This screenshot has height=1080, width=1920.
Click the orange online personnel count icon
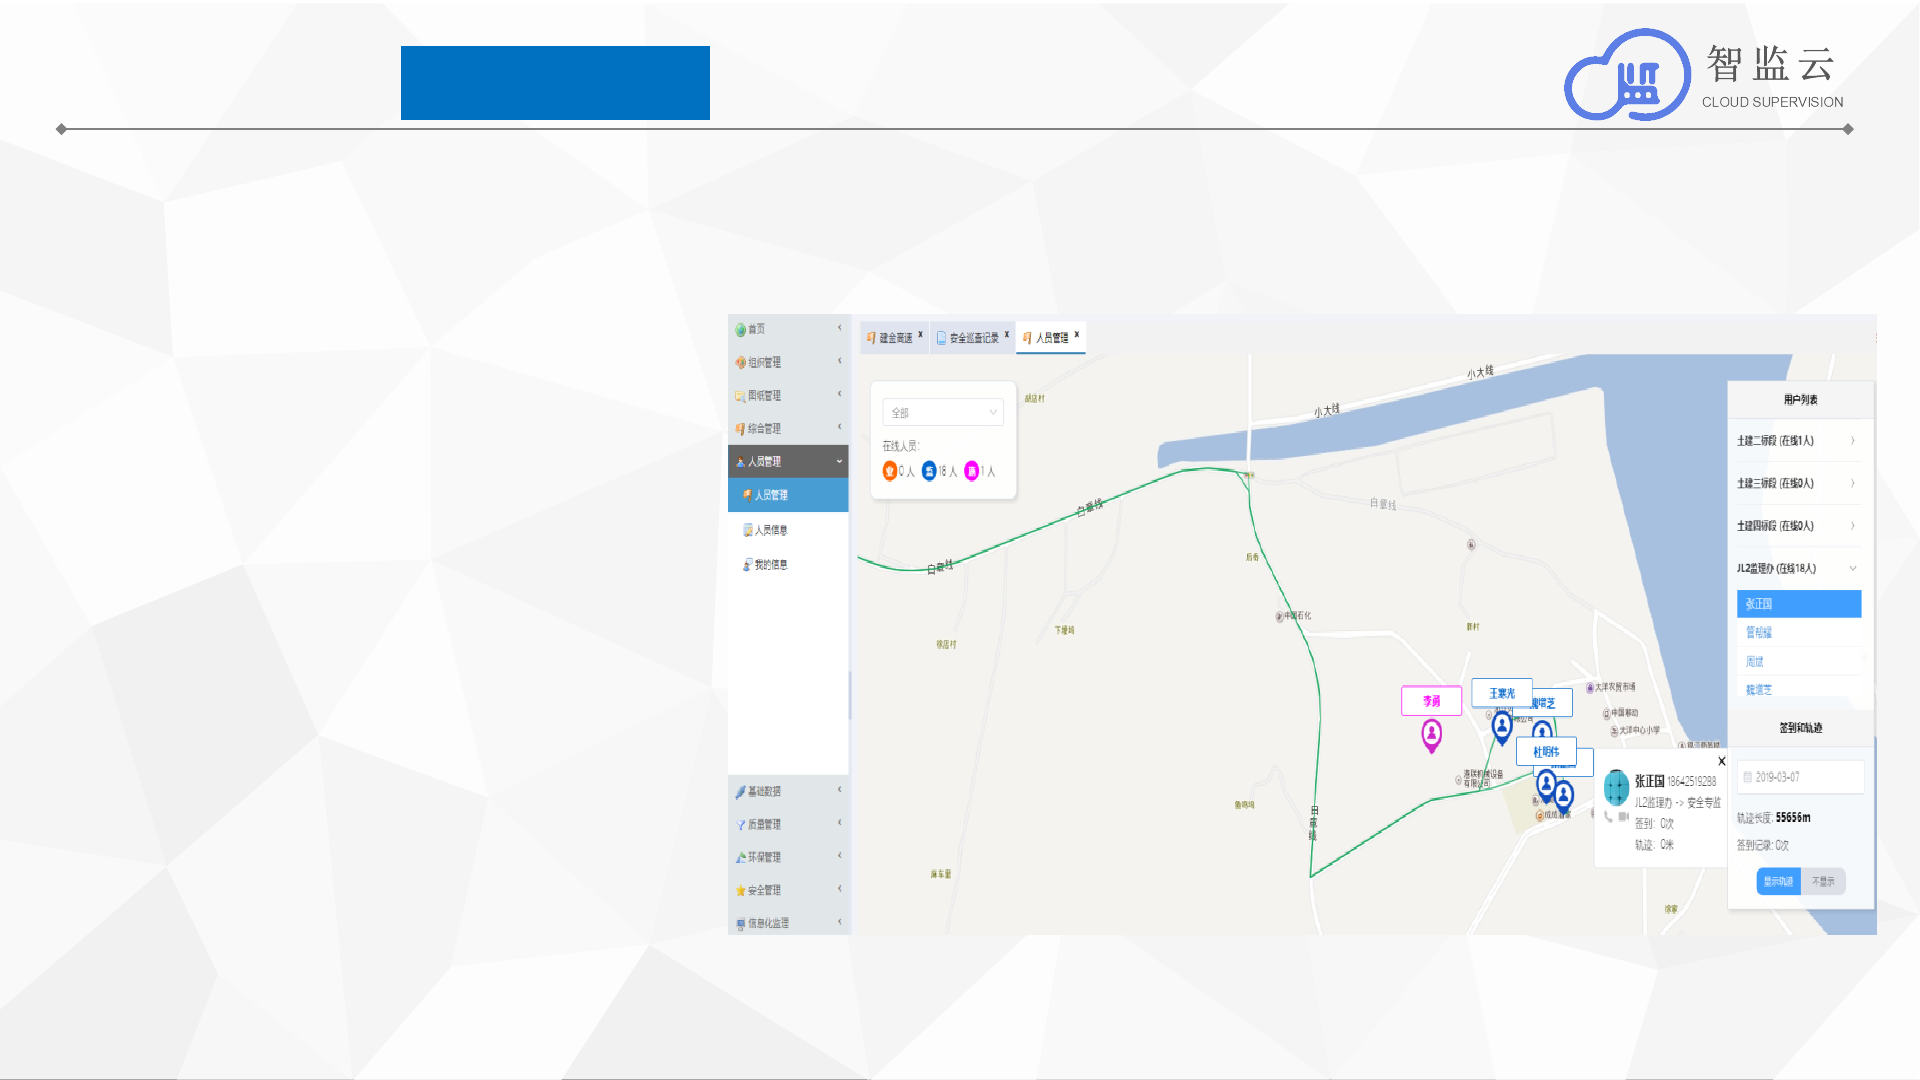(889, 471)
